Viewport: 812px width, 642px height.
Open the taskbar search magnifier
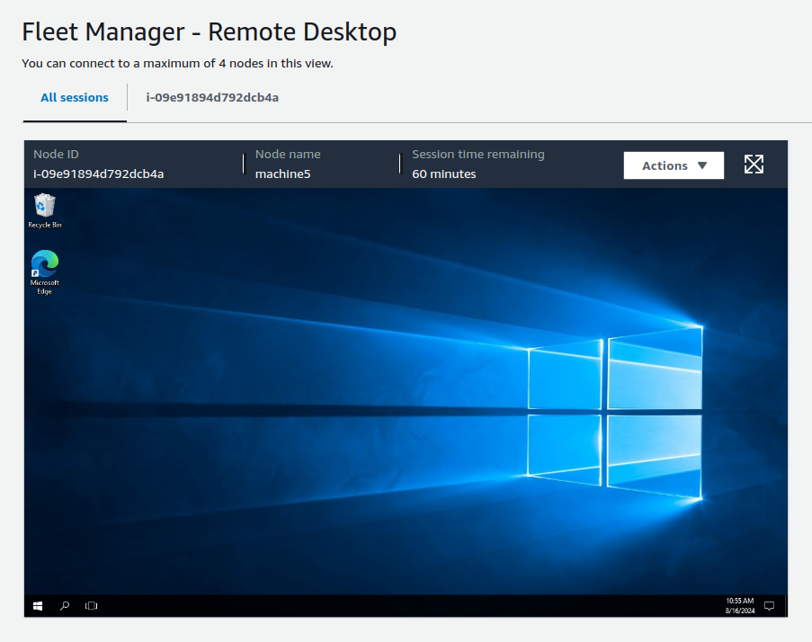click(65, 606)
